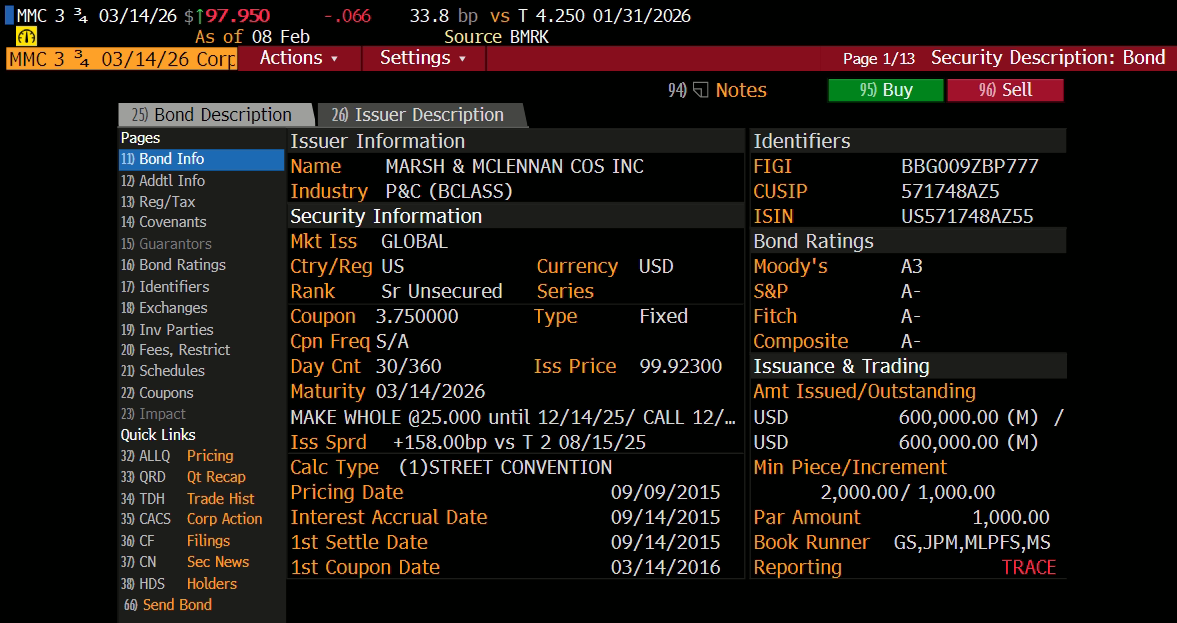1177x623 pixels.
Task: Click the ALLQ Pricing quick link
Action: (x=209, y=456)
